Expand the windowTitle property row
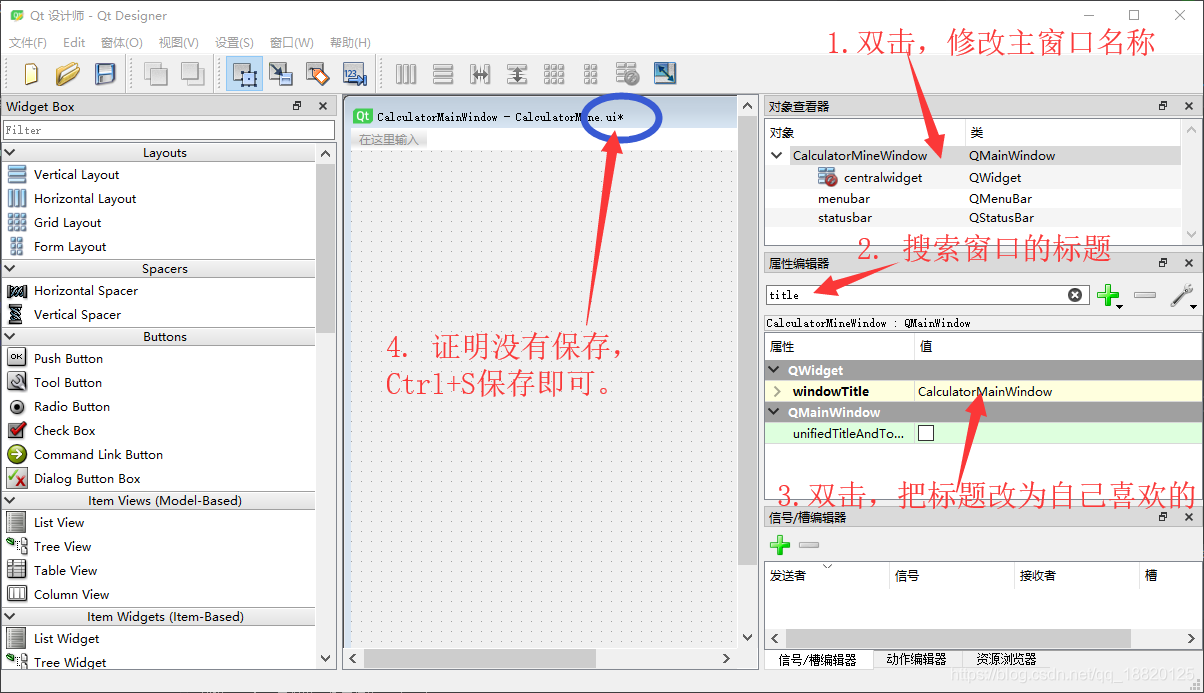 [x=778, y=392]
